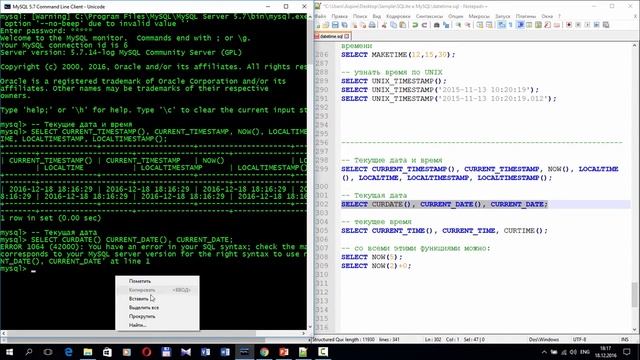The height and width of the screenshot is (360, 640).
Task: Open Chrome from taskbar
Action: [x=264, y=352]
